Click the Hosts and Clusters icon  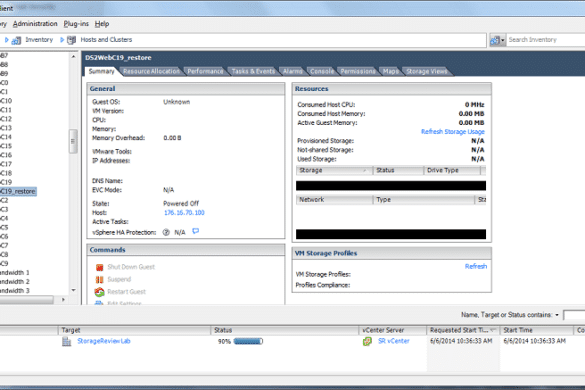point(71,40)
